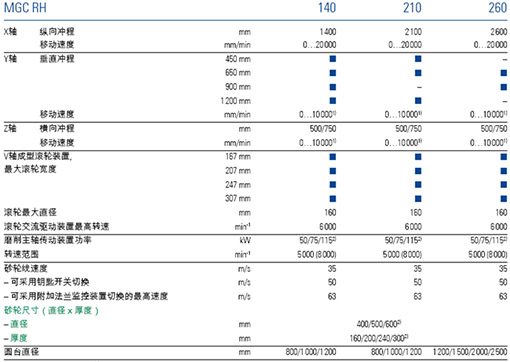Screen dimensions: 510x362
Task: Click the blue square for 207 mm, model 210
Action: 418,171
